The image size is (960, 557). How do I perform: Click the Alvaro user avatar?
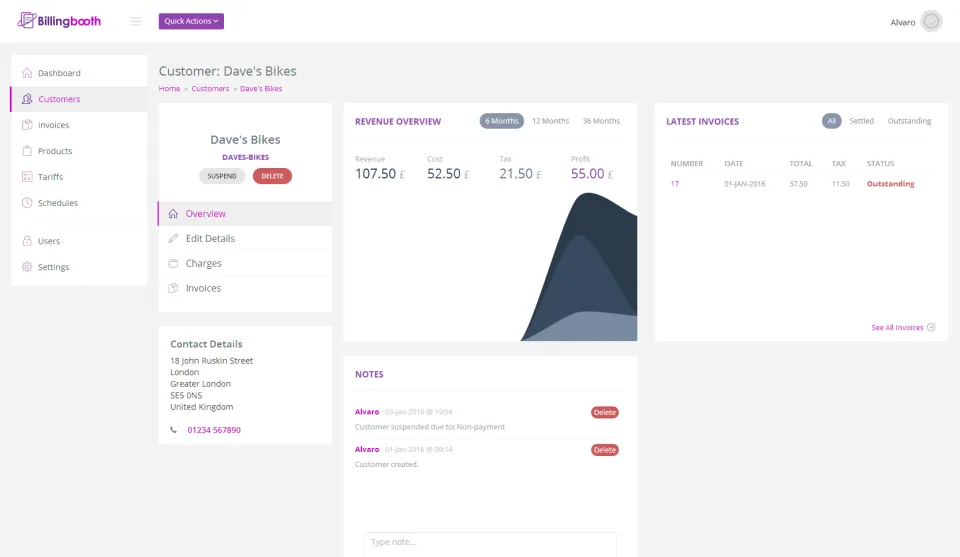[931, 21]
